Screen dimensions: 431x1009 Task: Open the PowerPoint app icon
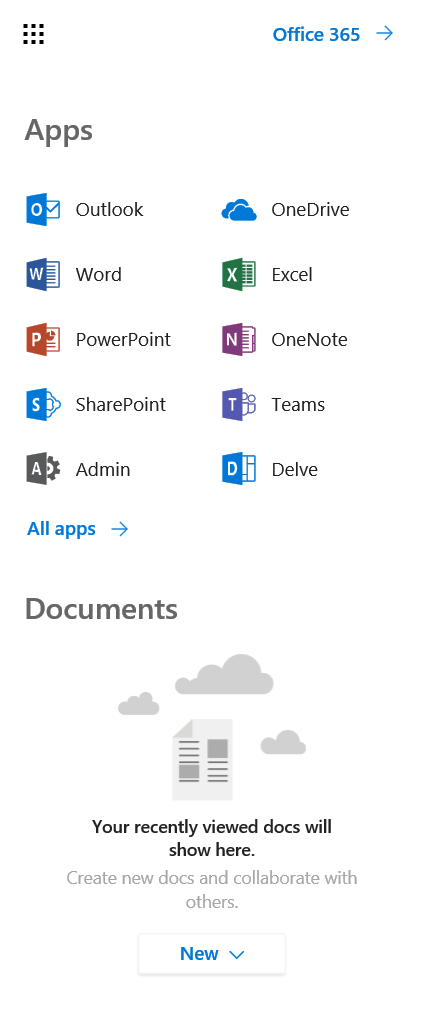[43, 340]
